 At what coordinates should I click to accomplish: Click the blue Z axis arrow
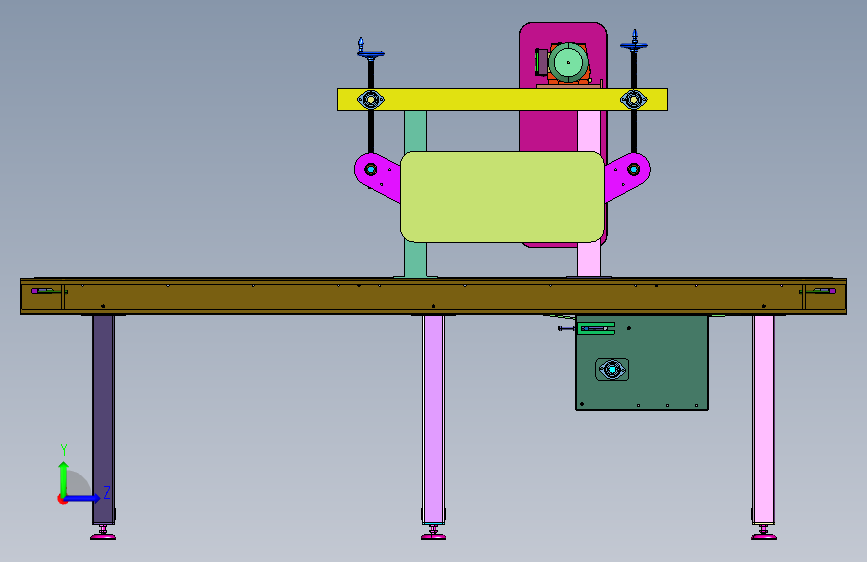(83, 498)
